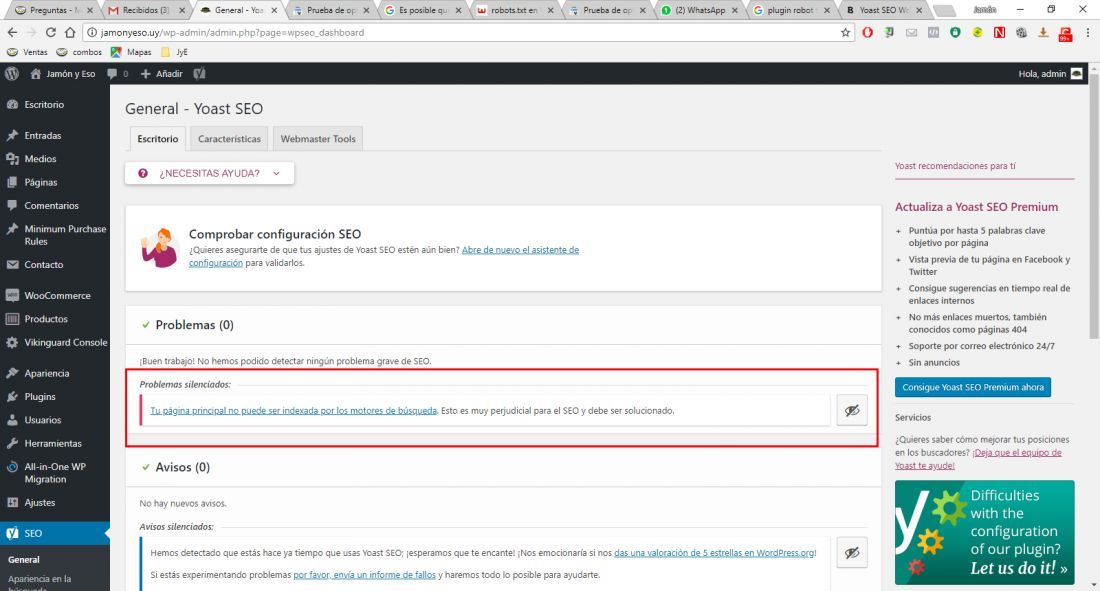Click send a bug report link

point(364,575)
